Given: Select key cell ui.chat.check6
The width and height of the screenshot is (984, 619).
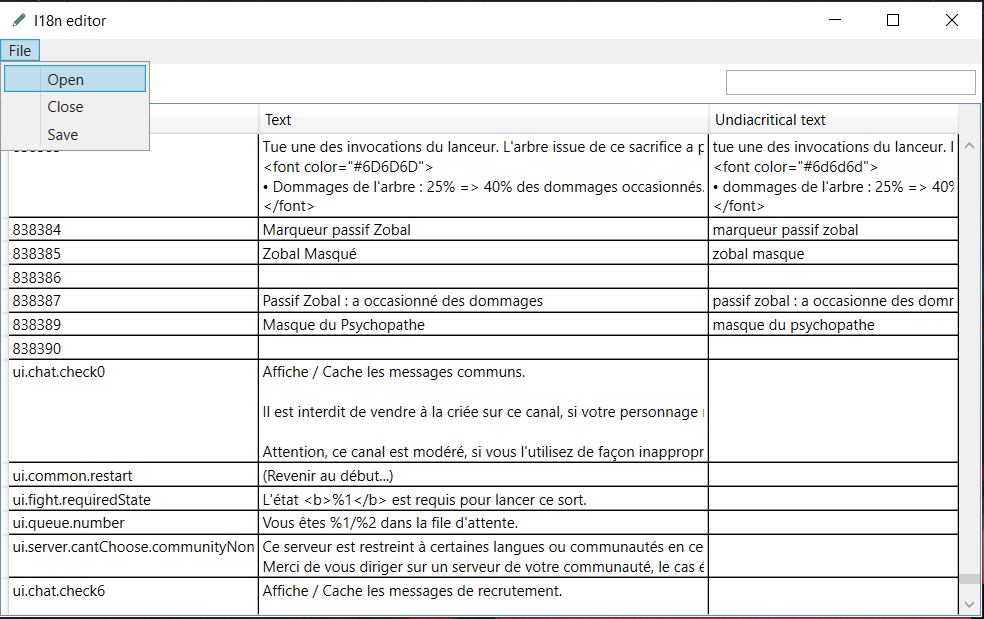Looking at the screenshot, I should [133, 596].
